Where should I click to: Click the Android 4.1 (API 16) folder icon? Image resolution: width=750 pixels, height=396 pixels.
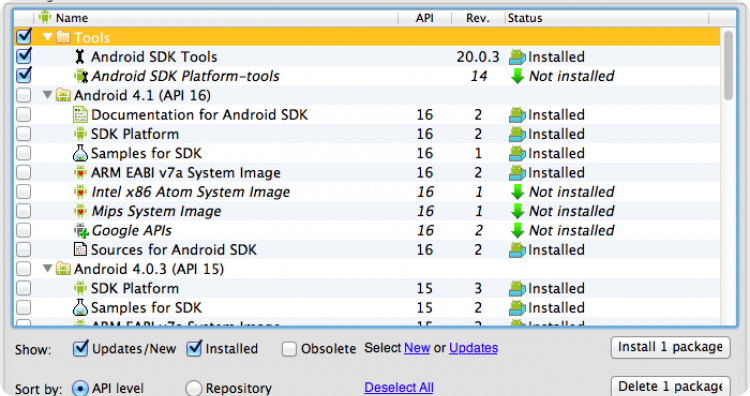click(63, 95)
